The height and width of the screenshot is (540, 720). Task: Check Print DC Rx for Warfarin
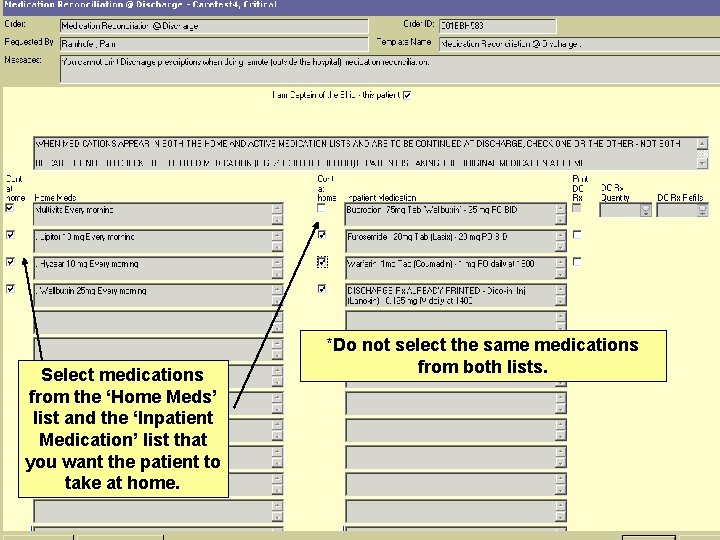click(577, 262)
